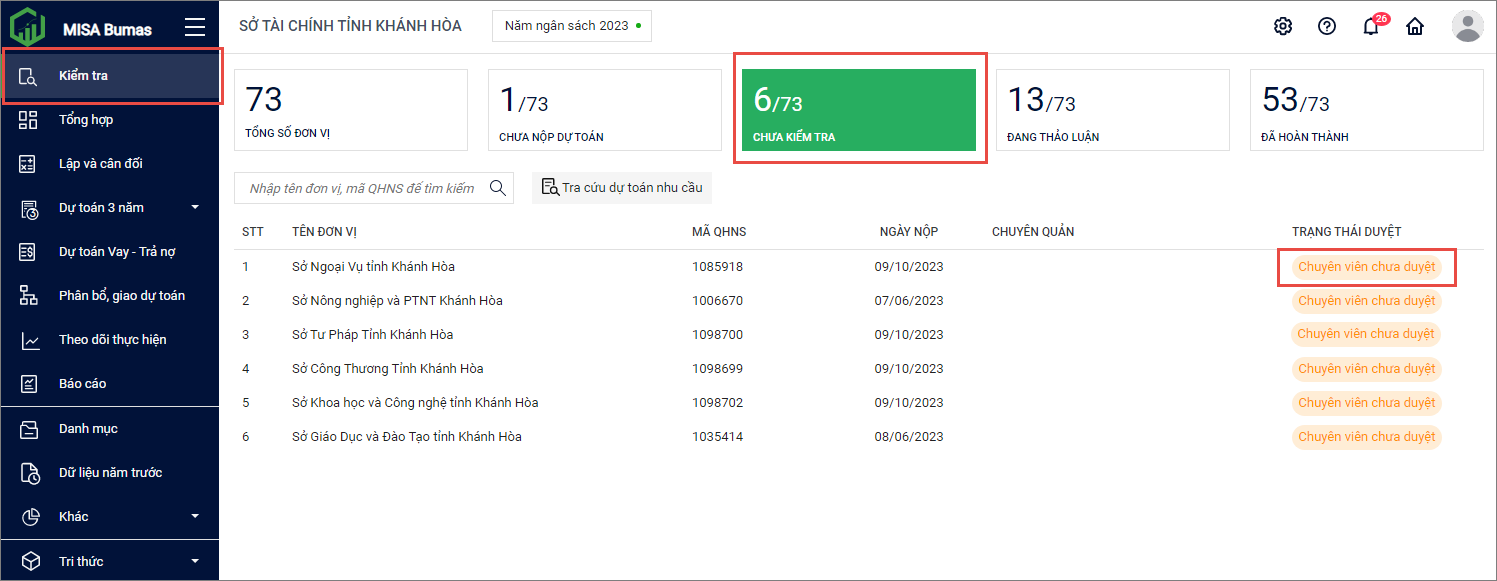Open the notifications bell
This screenshot has width=1497, height=581.
[x=1371, y=27]
